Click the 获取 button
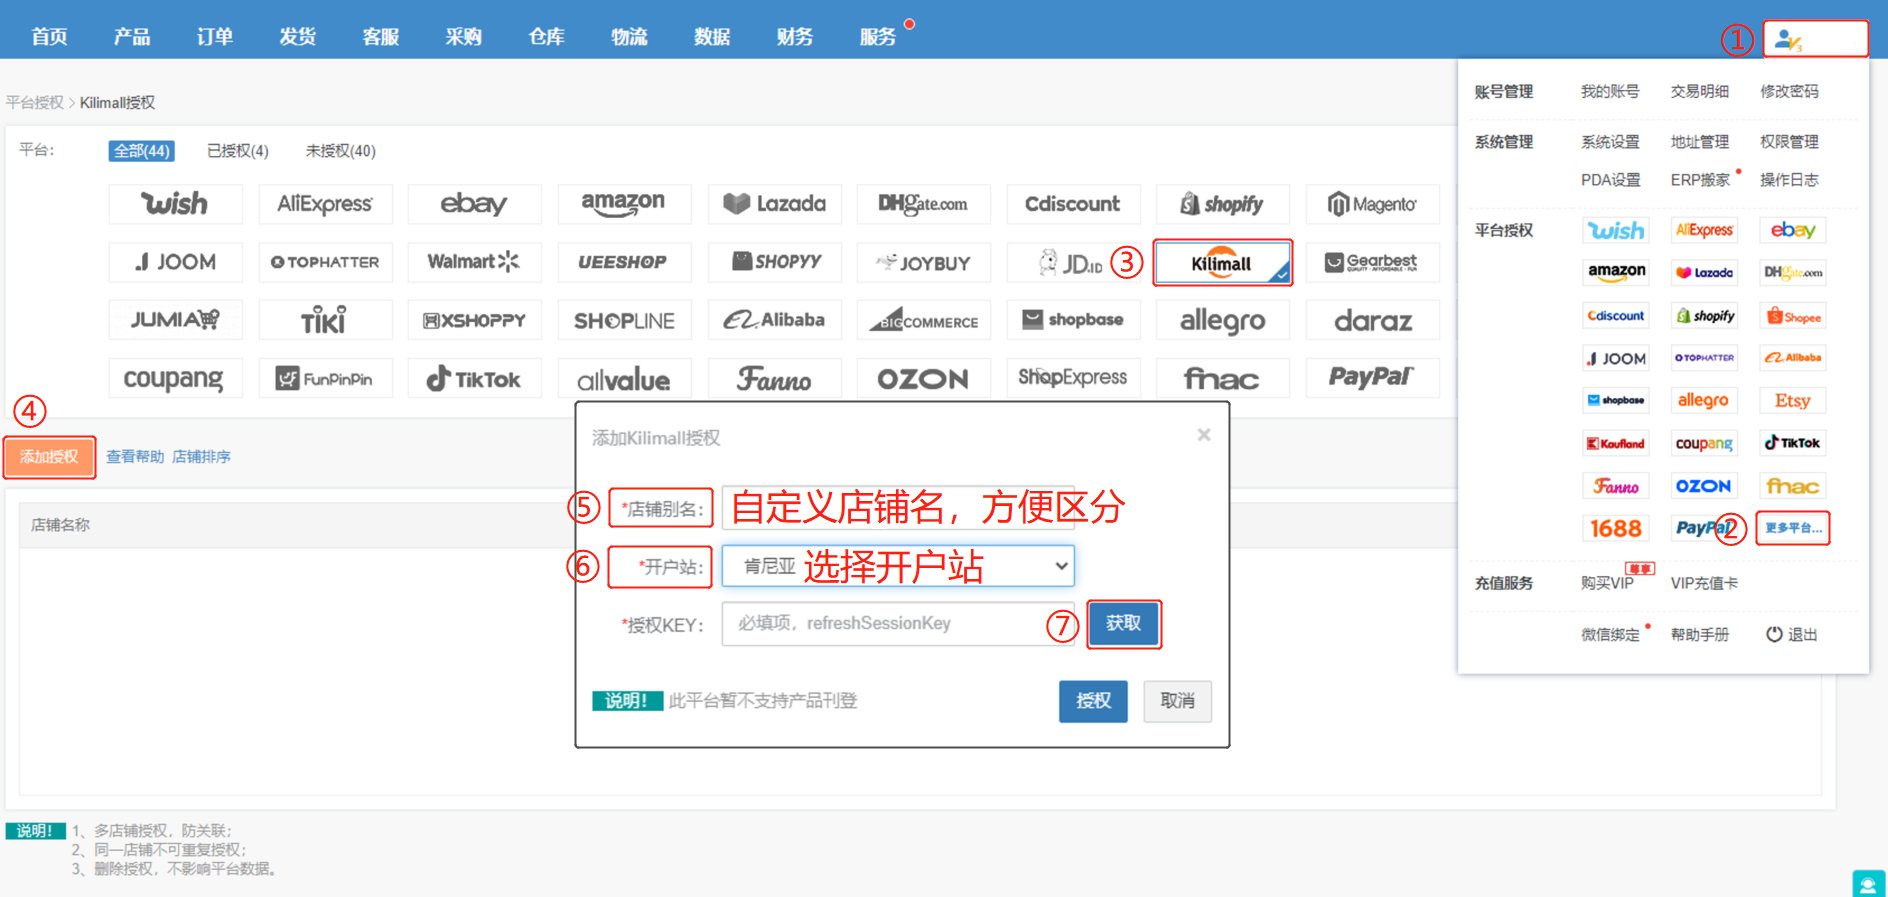1888x897 pixels. click(x=1124, y=623)
